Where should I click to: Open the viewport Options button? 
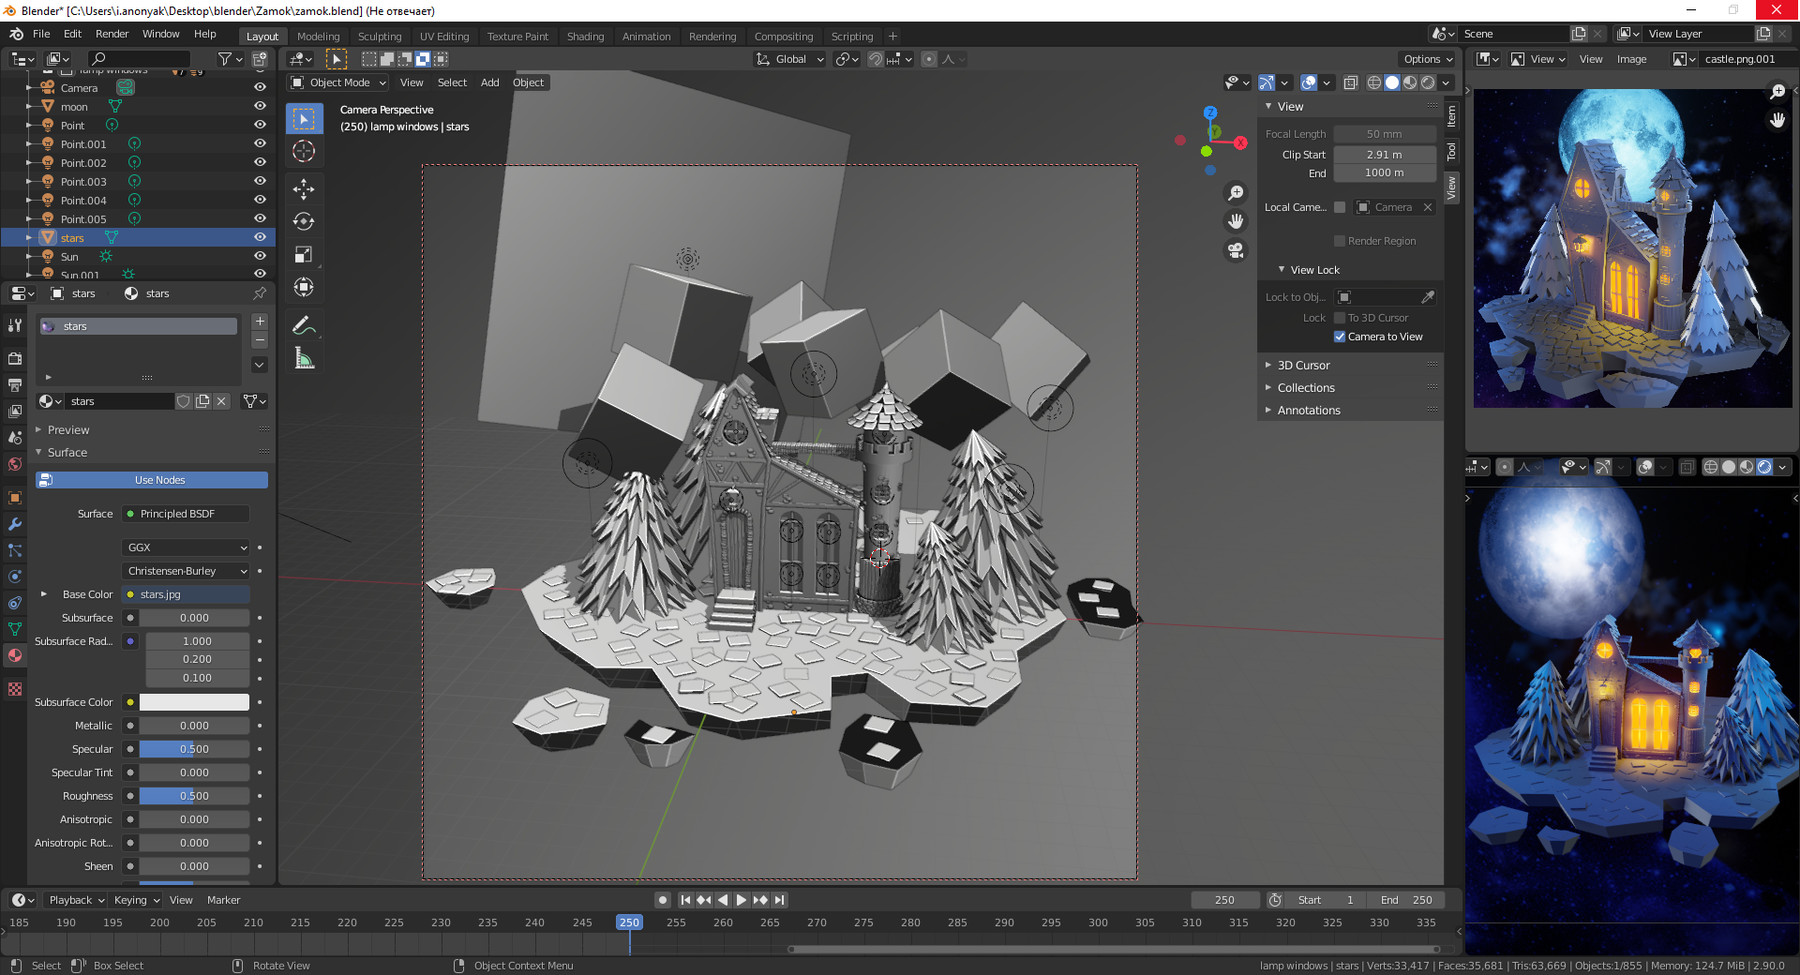1427,59
